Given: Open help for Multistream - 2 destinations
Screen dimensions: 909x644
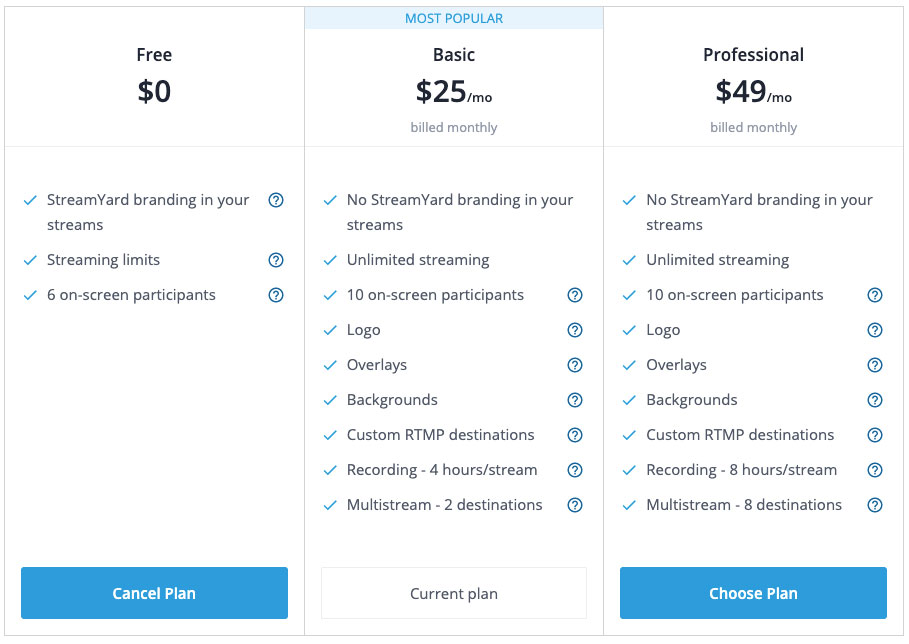Looking at the screenshot, I should [575, 505].
